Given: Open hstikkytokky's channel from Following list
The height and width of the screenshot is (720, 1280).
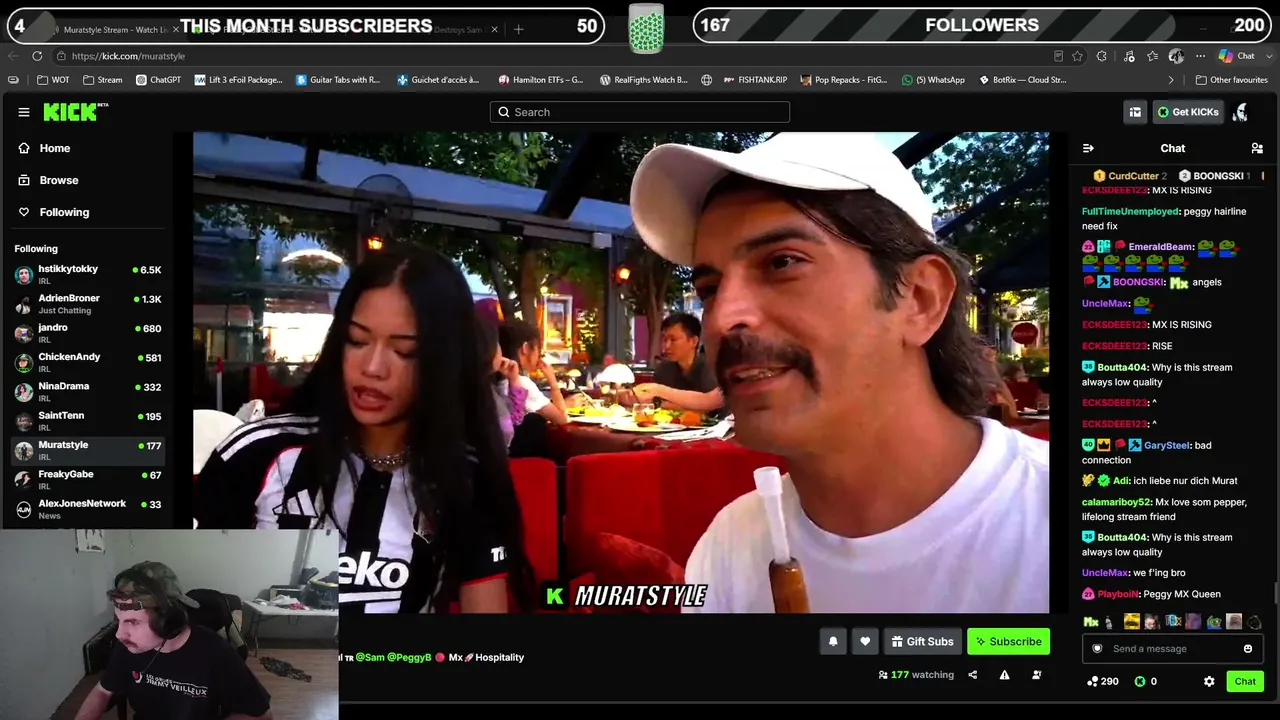Looking at the screenshot, I should tap(89, 275).
